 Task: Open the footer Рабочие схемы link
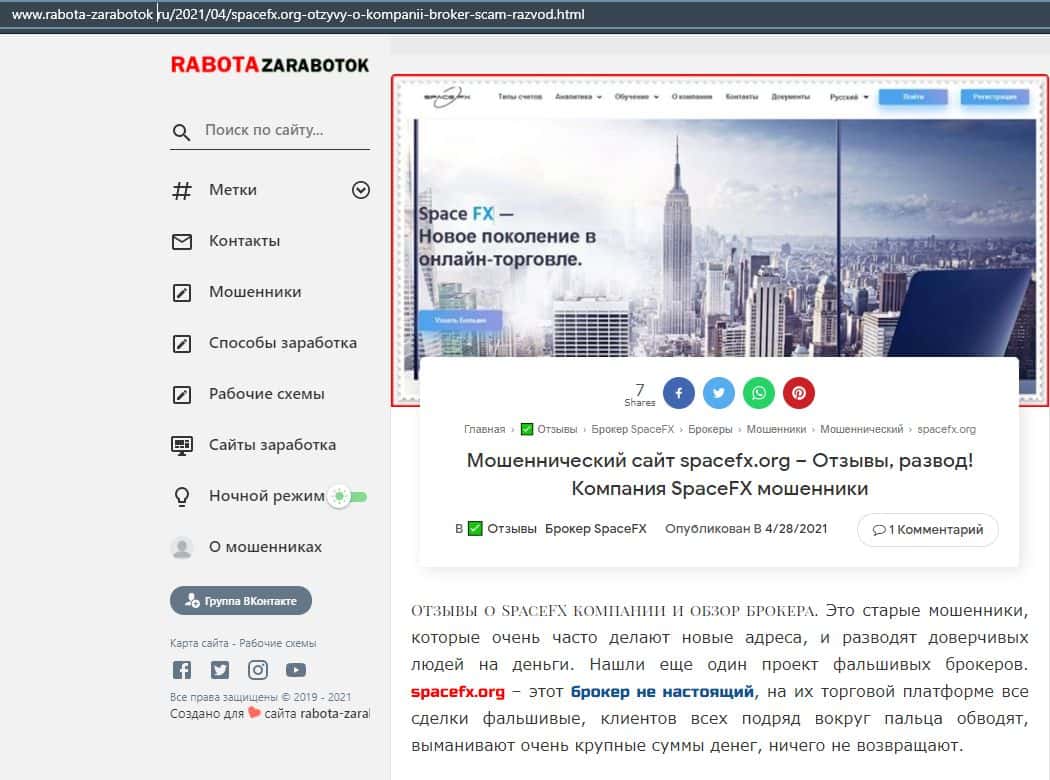(x=277, y=643)
